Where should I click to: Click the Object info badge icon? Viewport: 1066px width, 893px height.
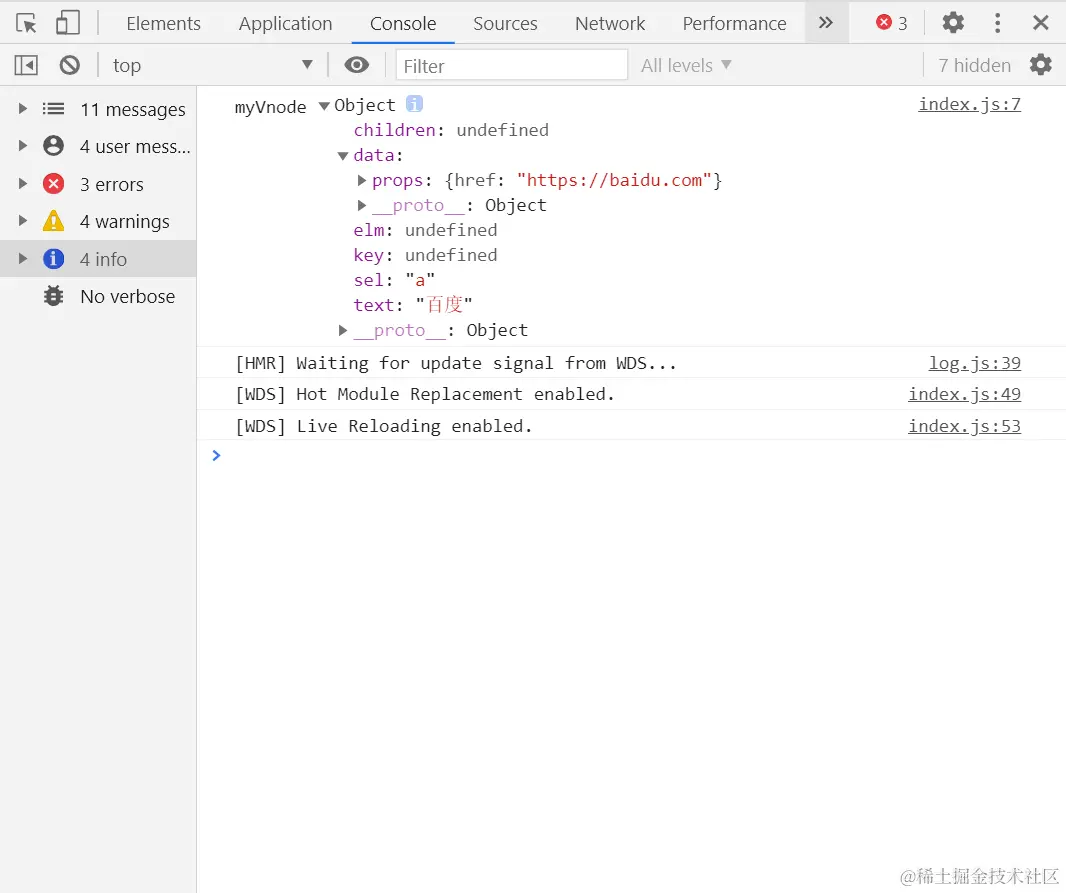point(414,104)
